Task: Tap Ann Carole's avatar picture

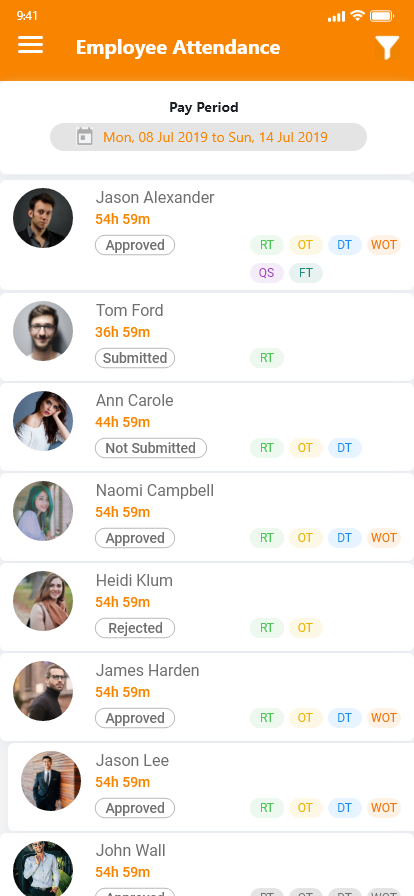Action: [x=43, y=421]
